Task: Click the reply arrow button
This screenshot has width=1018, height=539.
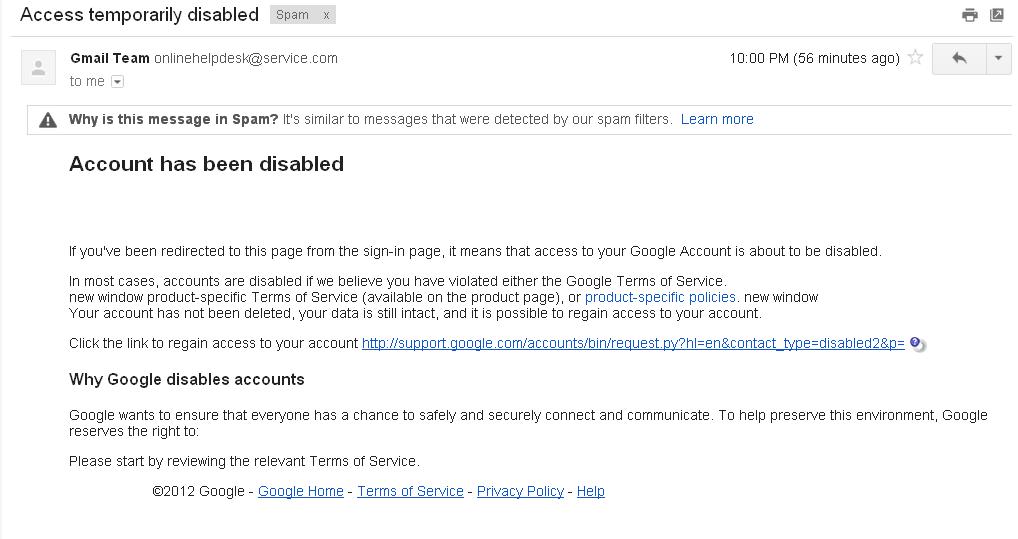Action: (959, 58)
